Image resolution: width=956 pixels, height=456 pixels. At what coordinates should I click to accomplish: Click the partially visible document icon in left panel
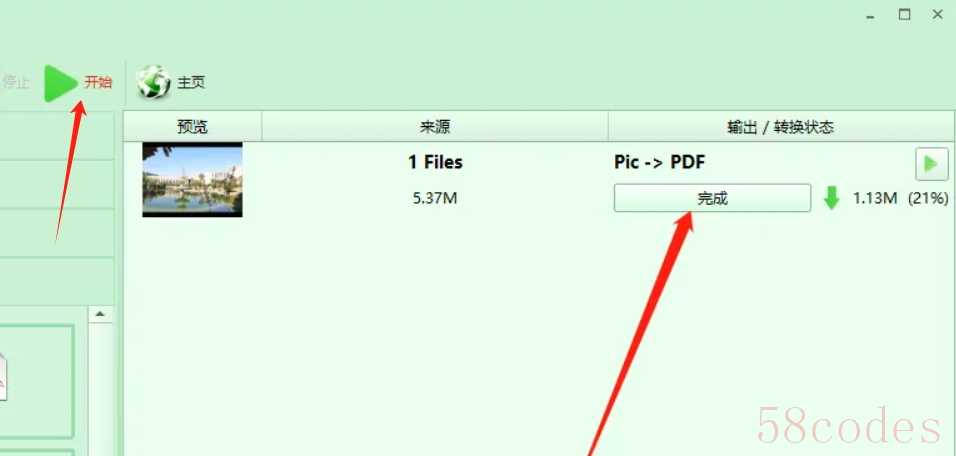click(x=3, y=376)
